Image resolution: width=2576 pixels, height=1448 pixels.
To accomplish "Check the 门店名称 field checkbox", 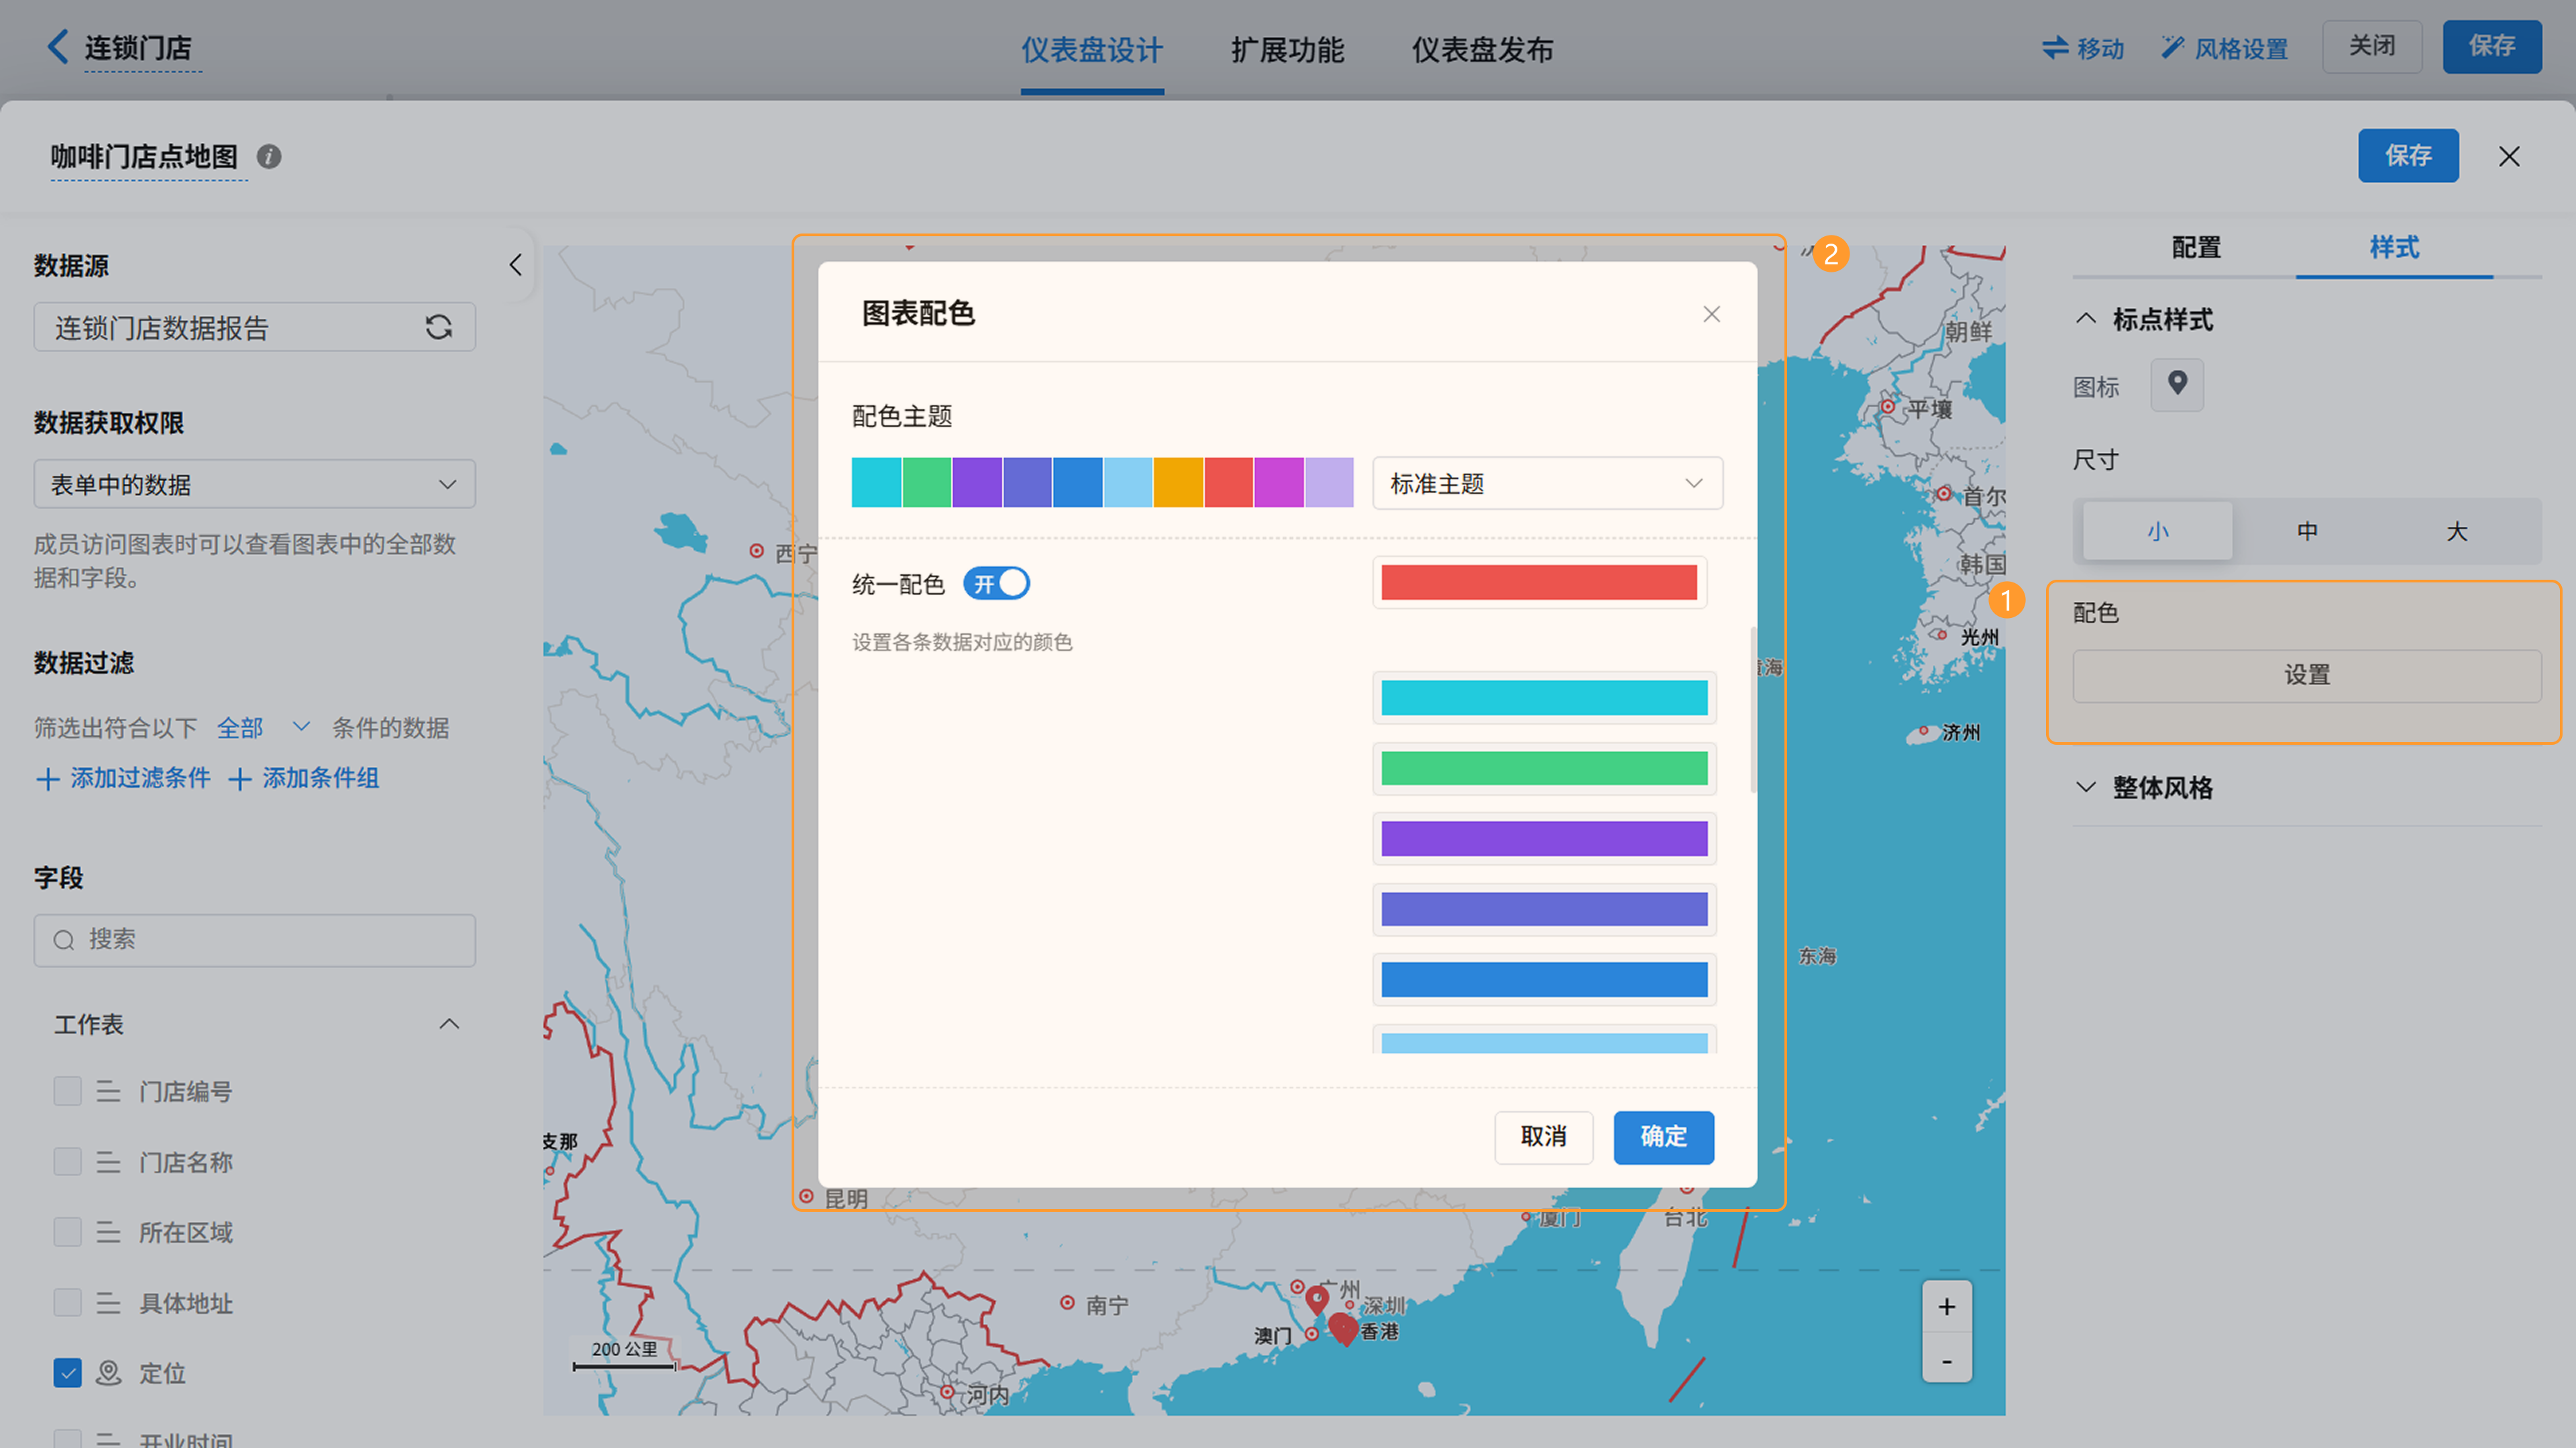I will [67, 1162].
